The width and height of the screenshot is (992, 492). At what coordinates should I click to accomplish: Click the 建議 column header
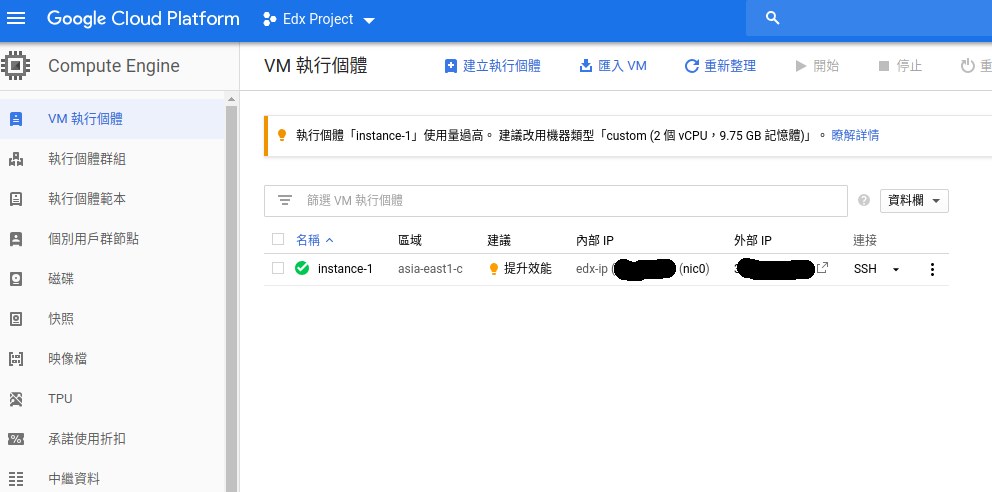499,240
